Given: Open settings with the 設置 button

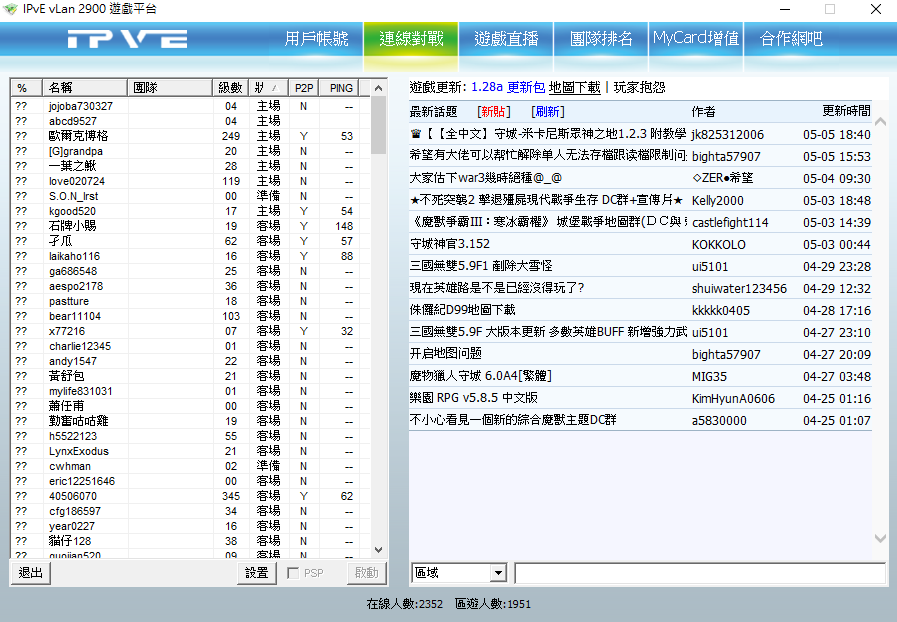Looking at the screenshot, I should point(257,573).
